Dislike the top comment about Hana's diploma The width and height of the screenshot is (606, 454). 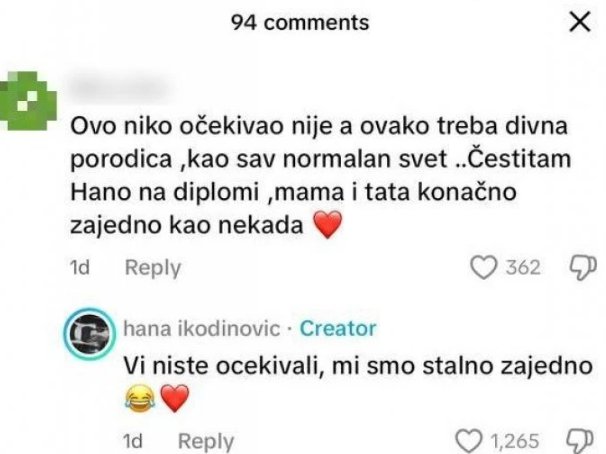(x=577, y=268)
